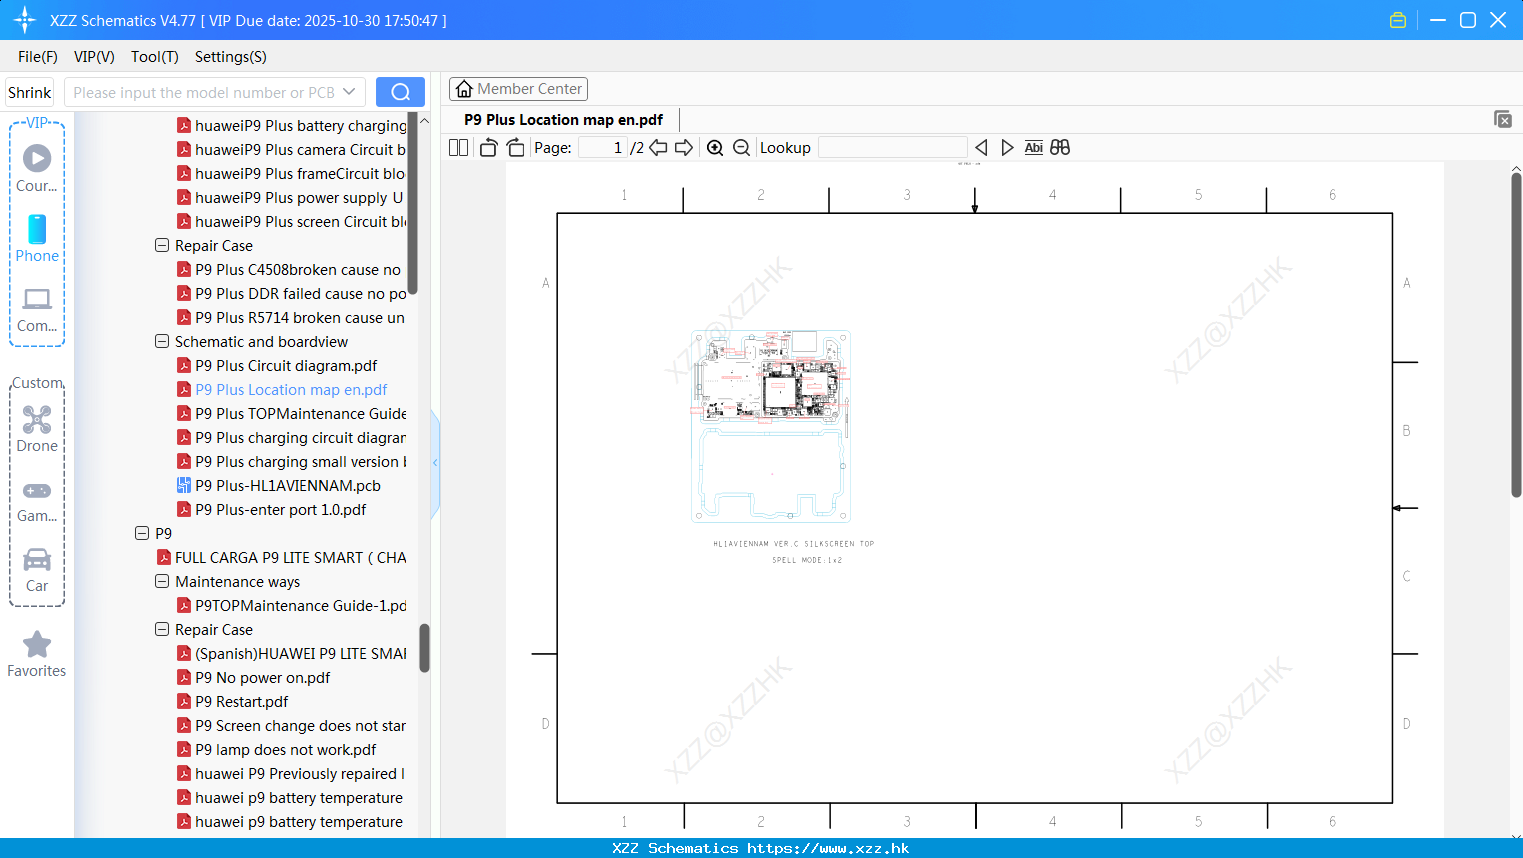This screenshot has height=858, width=1523.
Task: Toggle the two-page view icon
Action: click(459, 148)
